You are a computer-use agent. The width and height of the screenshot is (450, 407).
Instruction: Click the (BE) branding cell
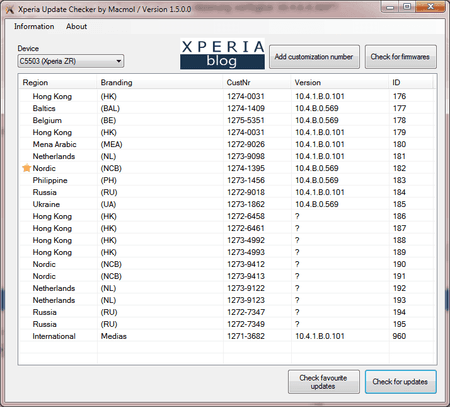pos(108,120)
